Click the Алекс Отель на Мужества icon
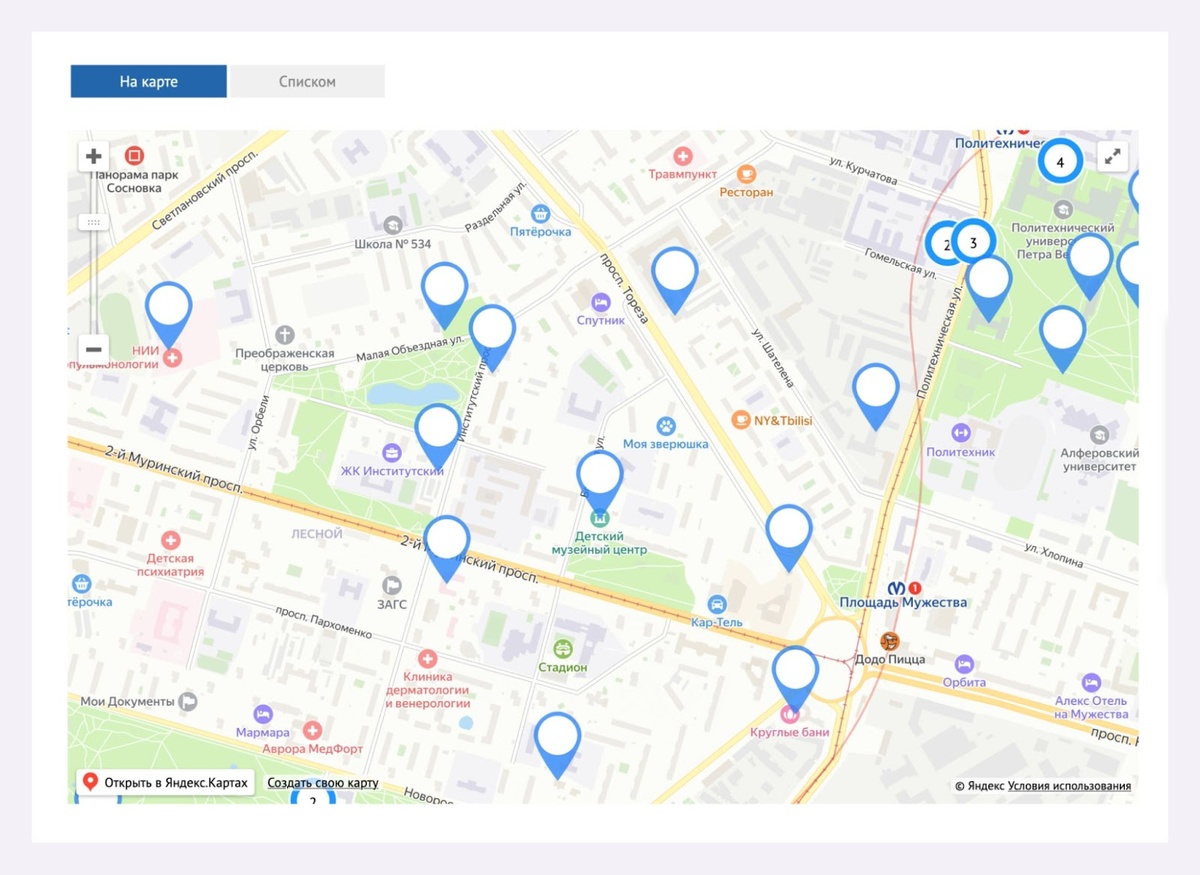Screen dimensions: 1200x875 pos(1091,683)
